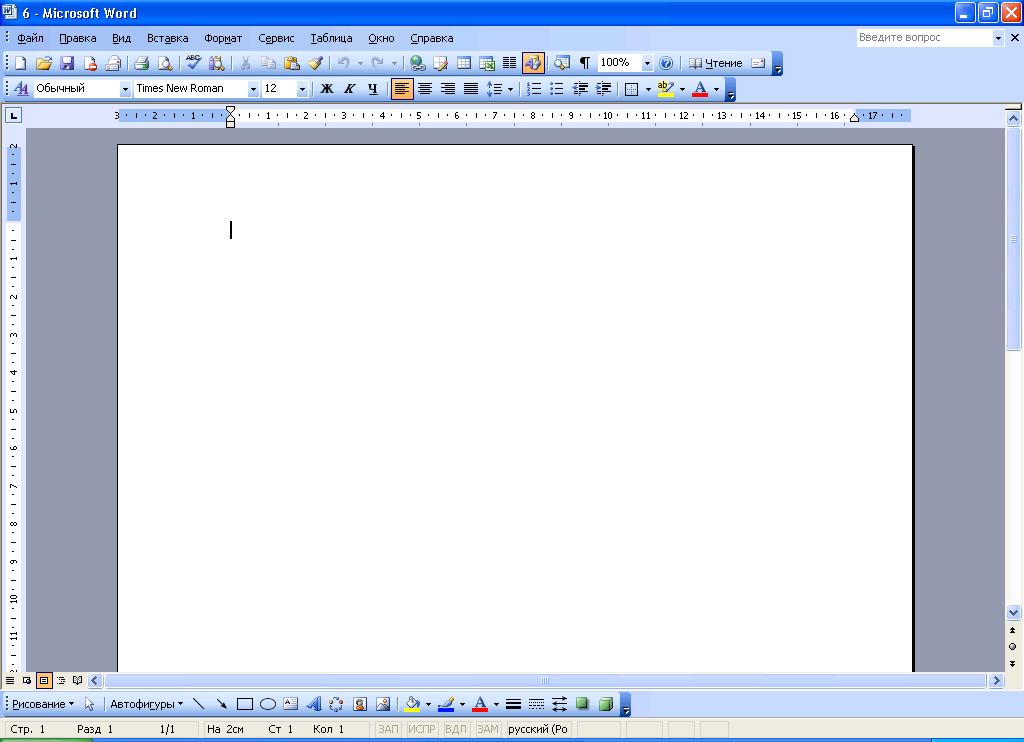Insert picture from file icon
1024x742 pixels.
383,704
